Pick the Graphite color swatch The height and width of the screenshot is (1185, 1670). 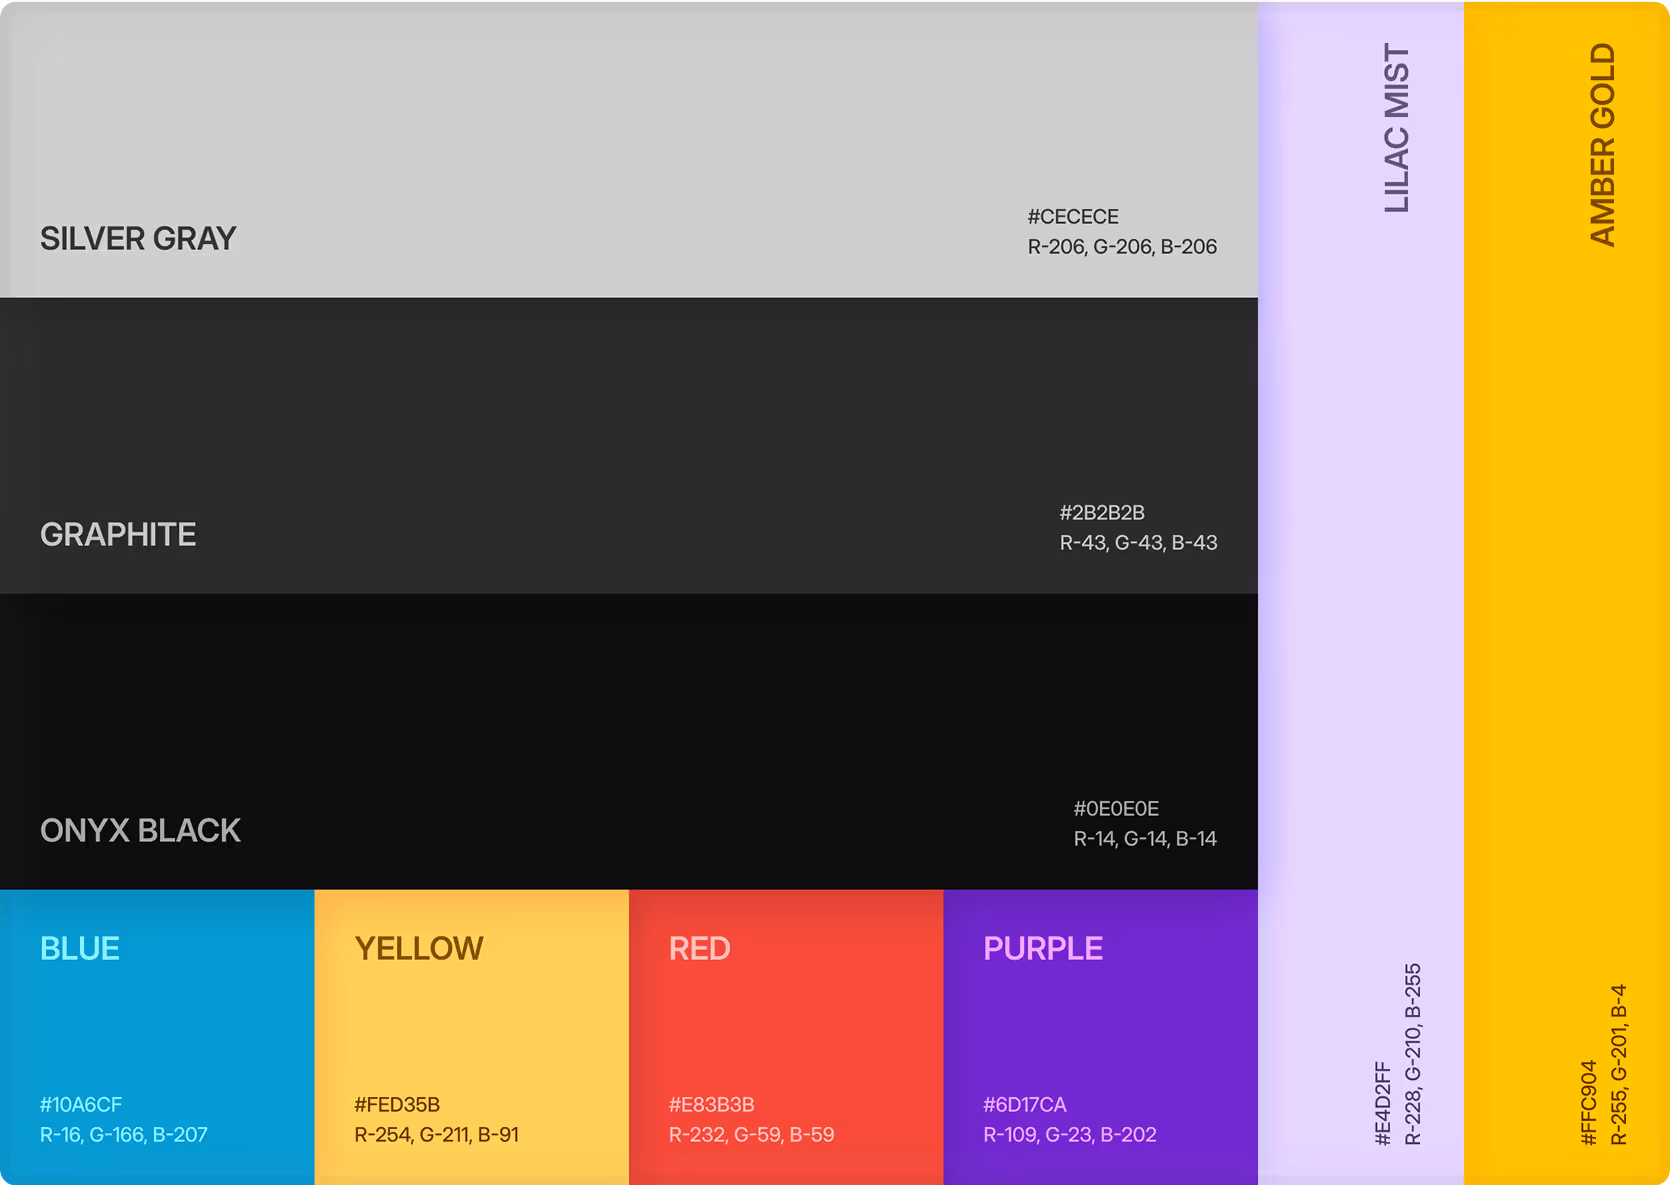629,445
